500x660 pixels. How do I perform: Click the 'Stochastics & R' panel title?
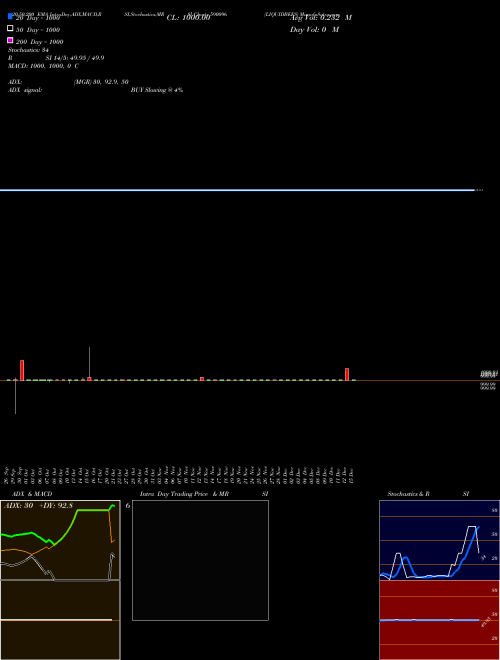click(x=408, y=494)
